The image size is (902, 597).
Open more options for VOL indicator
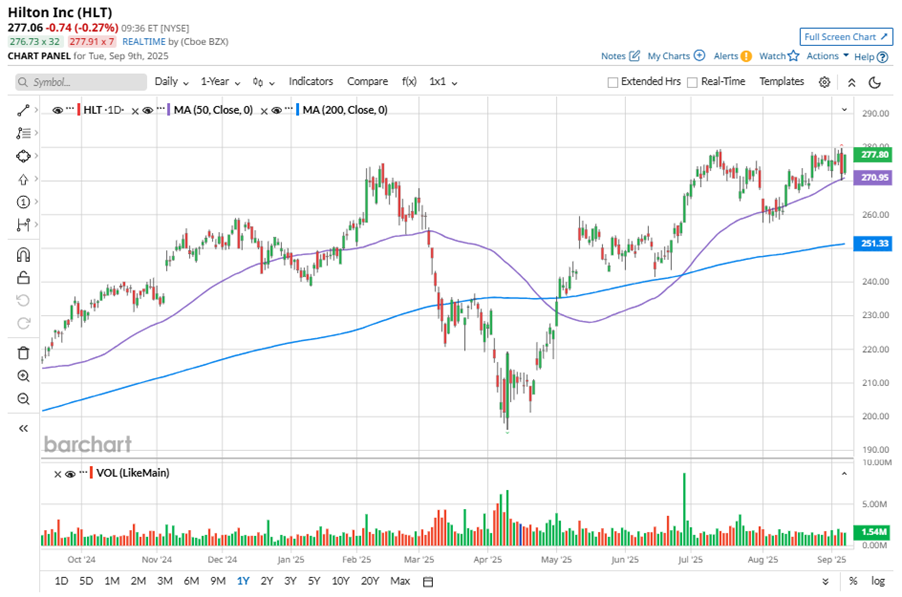(83, 472)
